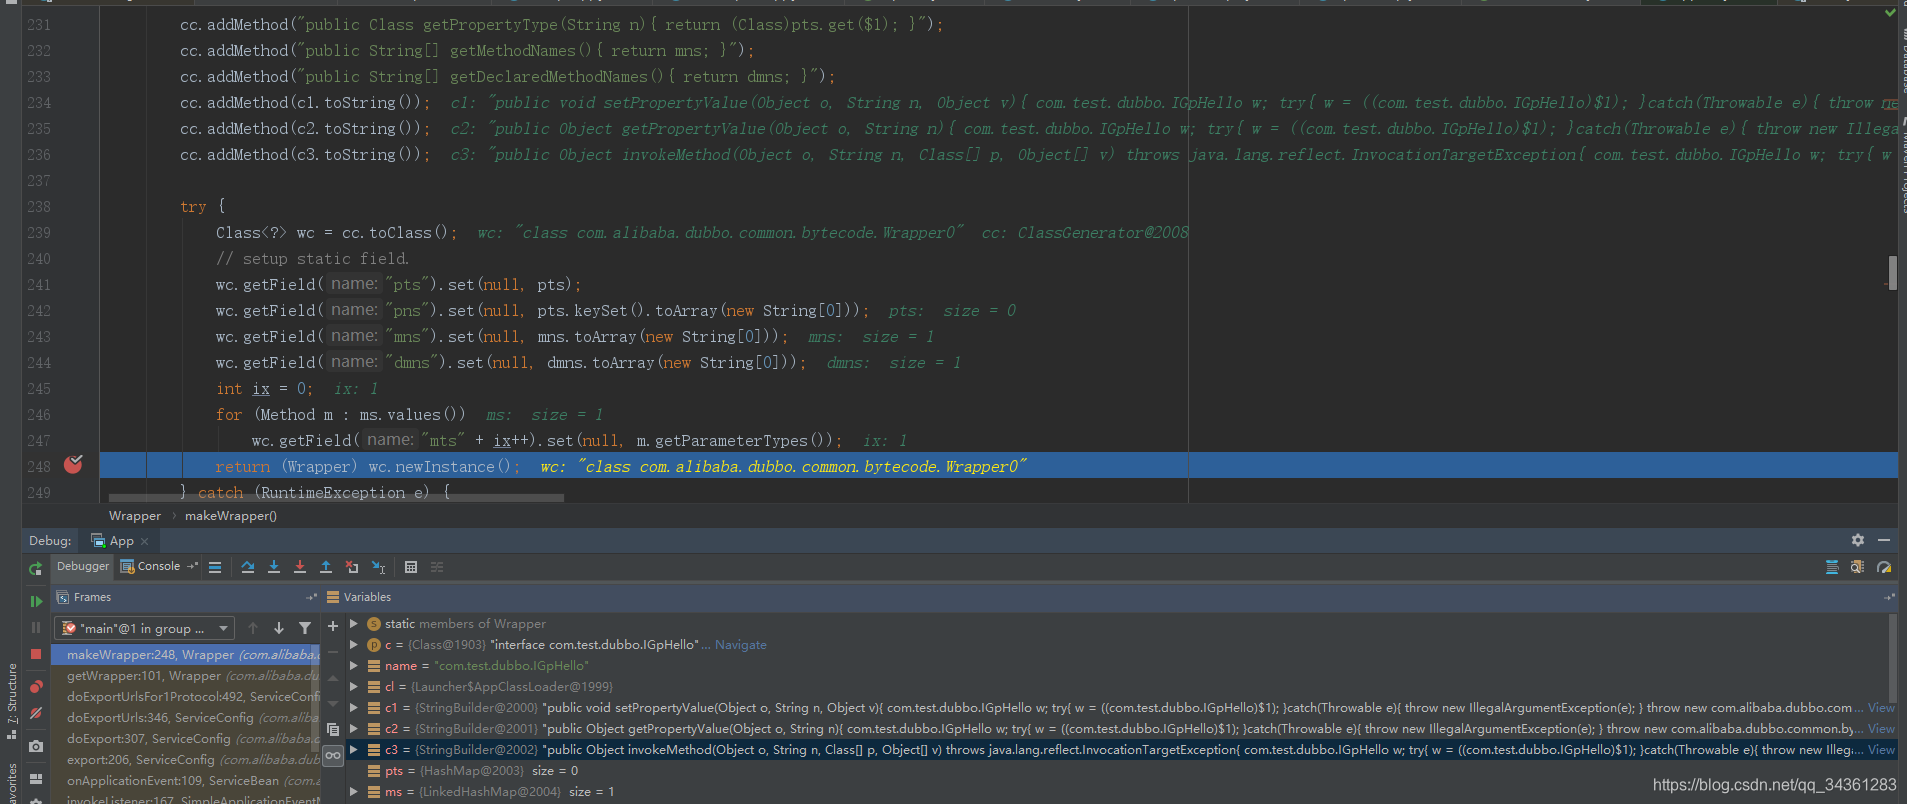Select frame onApplicationEvent:109, ServiceBean
This screenshot has height=804, width=1907.
coord(187,781)
